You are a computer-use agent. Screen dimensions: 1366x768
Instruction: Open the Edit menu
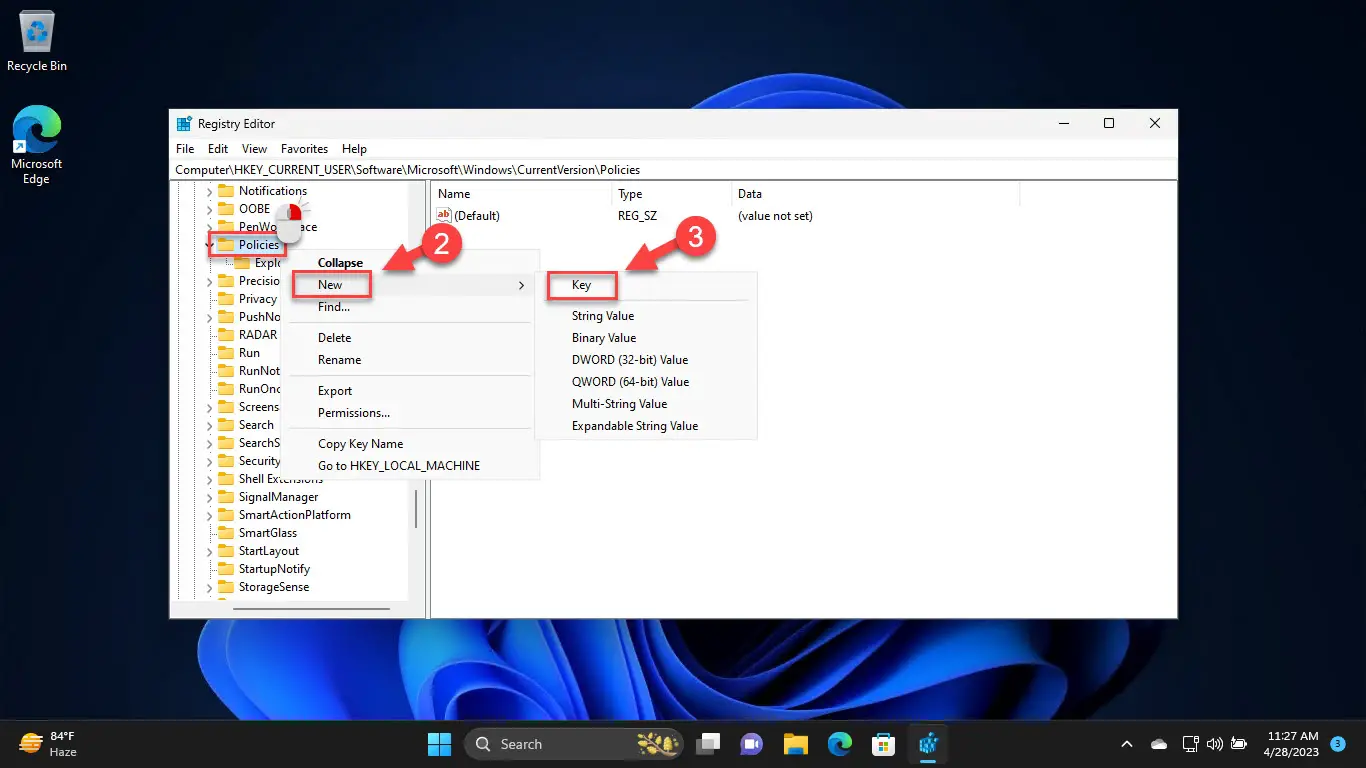pos(218,149)
